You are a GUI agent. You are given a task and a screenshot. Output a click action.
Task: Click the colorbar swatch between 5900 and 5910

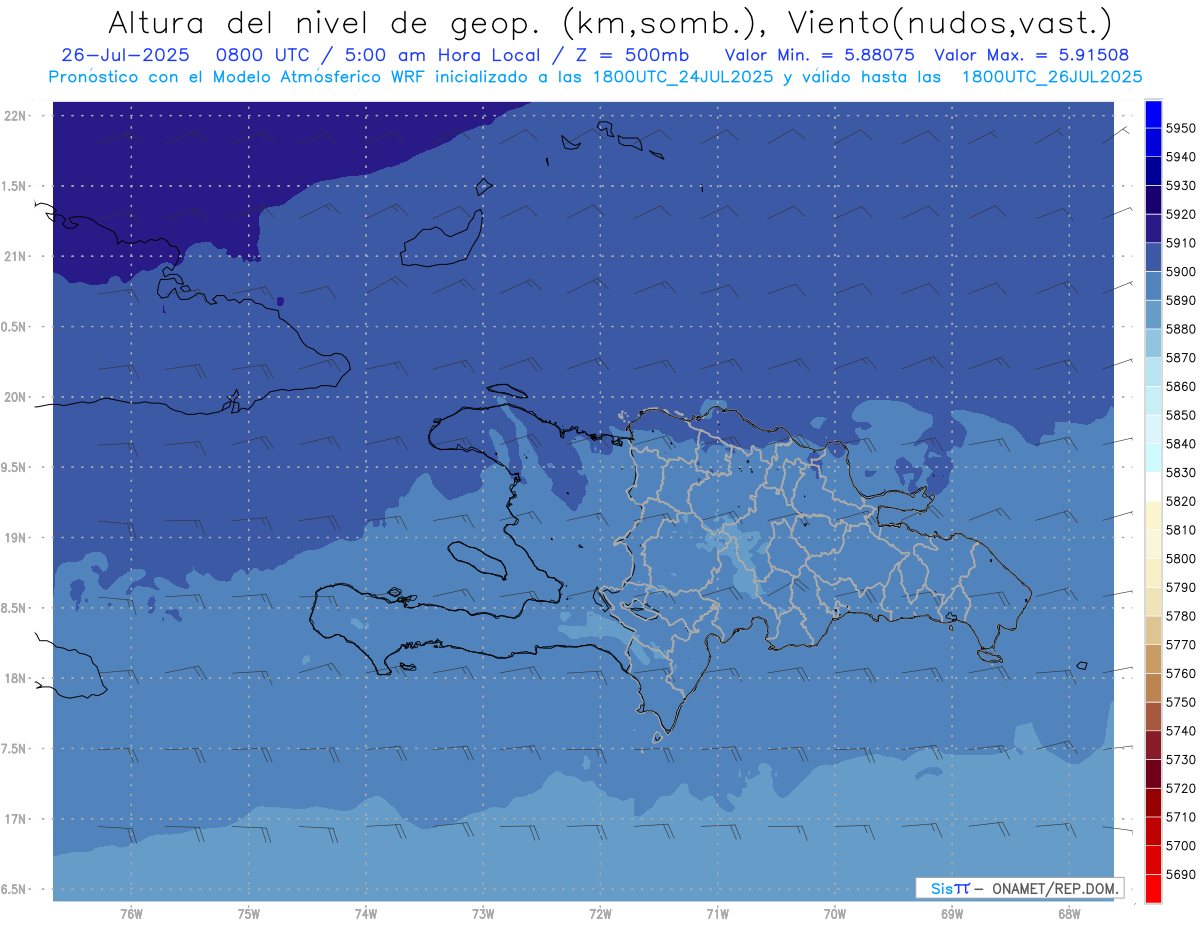coord(1153,258)
